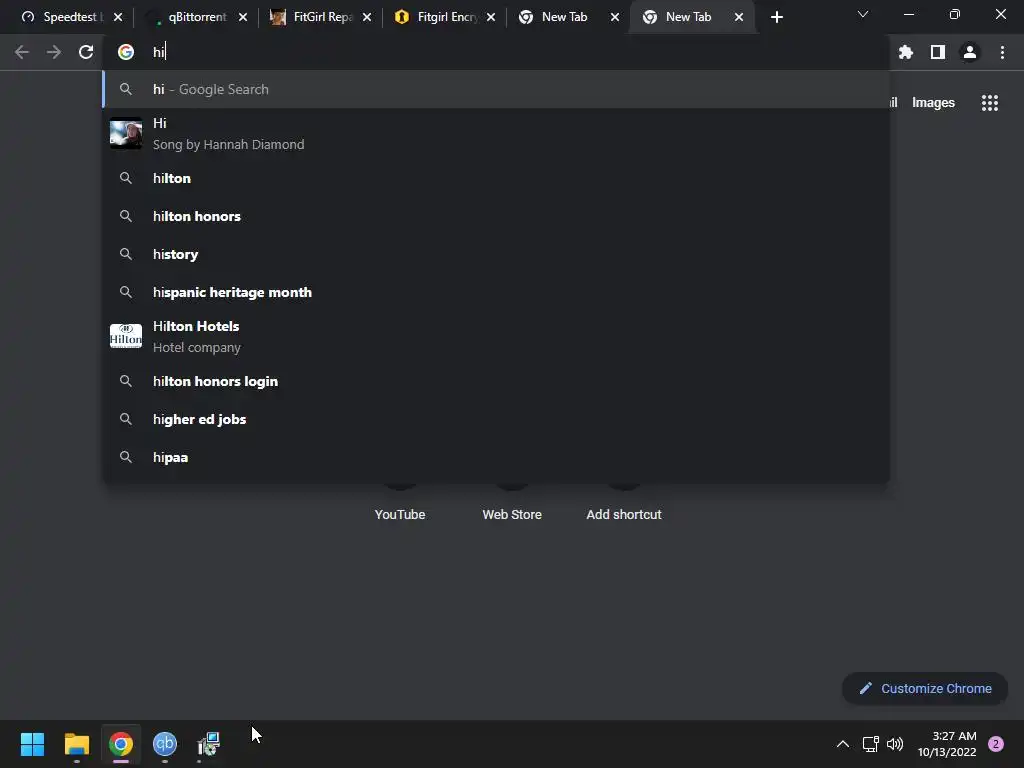Close the active New Tab

click(x=739, y=17)
